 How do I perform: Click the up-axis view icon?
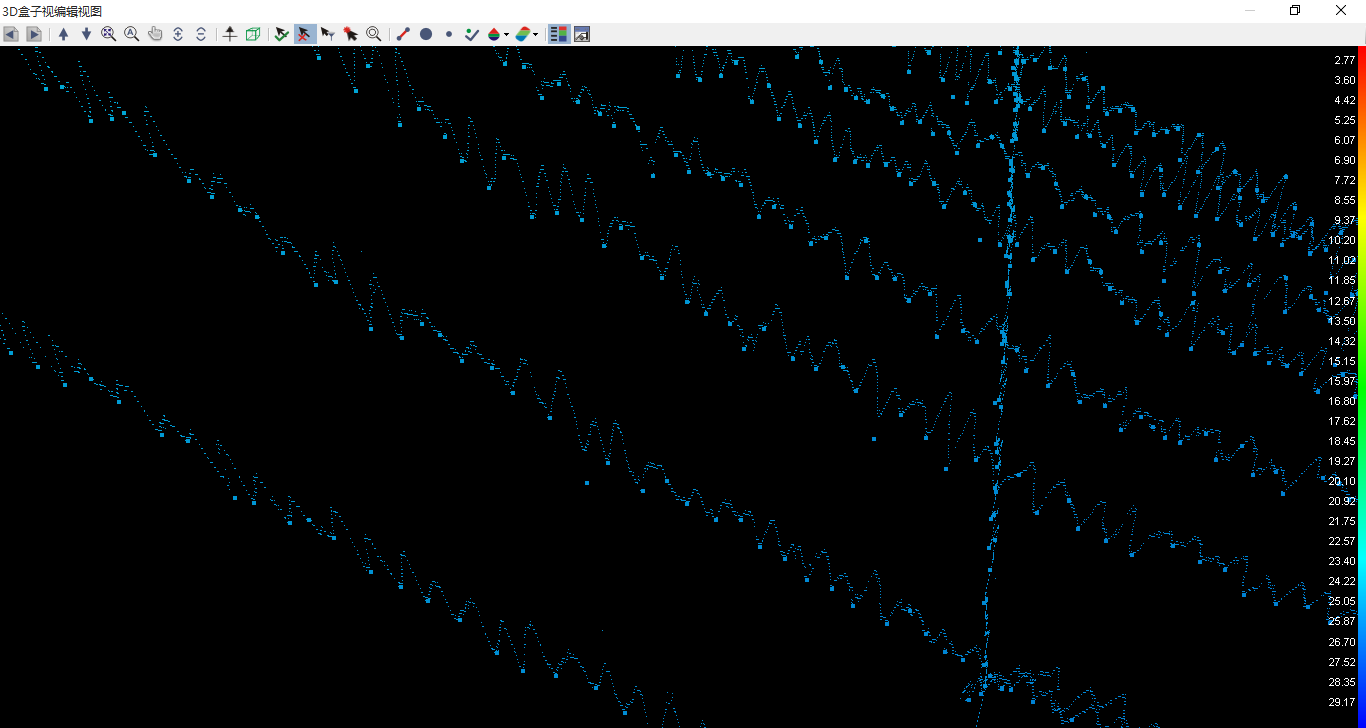(230, 34)
